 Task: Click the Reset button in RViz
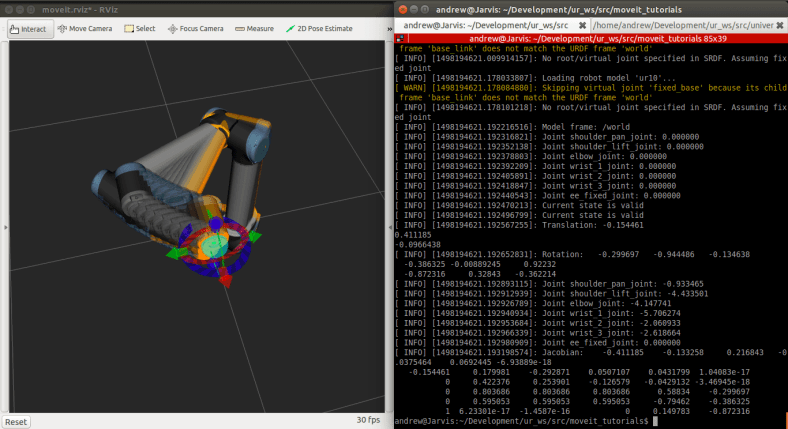[x=16, y=421]
